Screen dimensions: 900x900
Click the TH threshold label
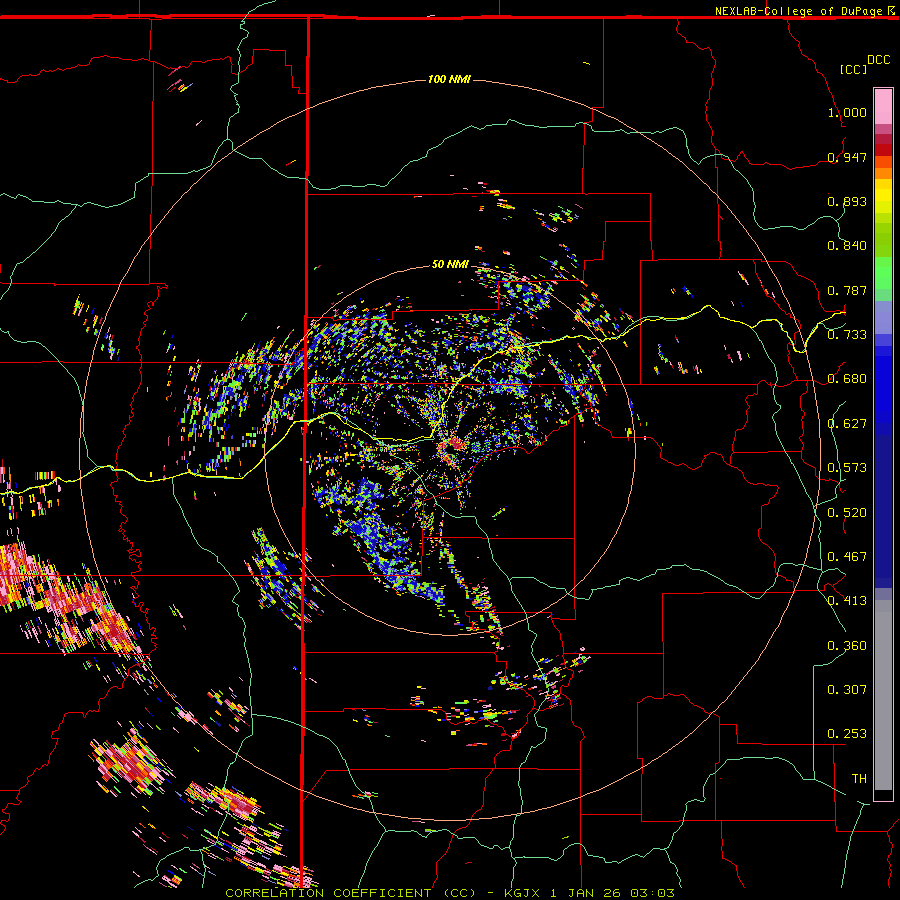point(859,779)
